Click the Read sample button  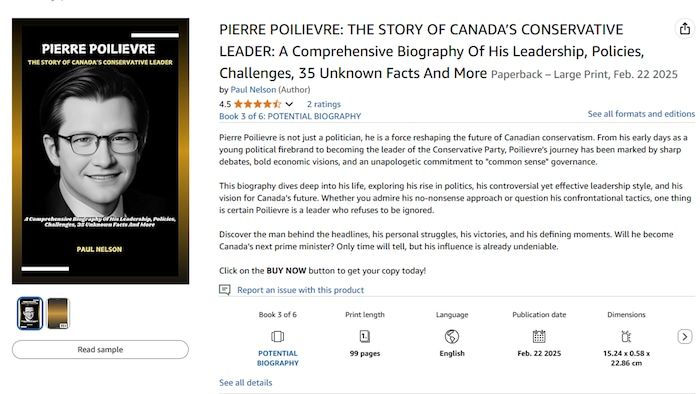tap(100, 349)
